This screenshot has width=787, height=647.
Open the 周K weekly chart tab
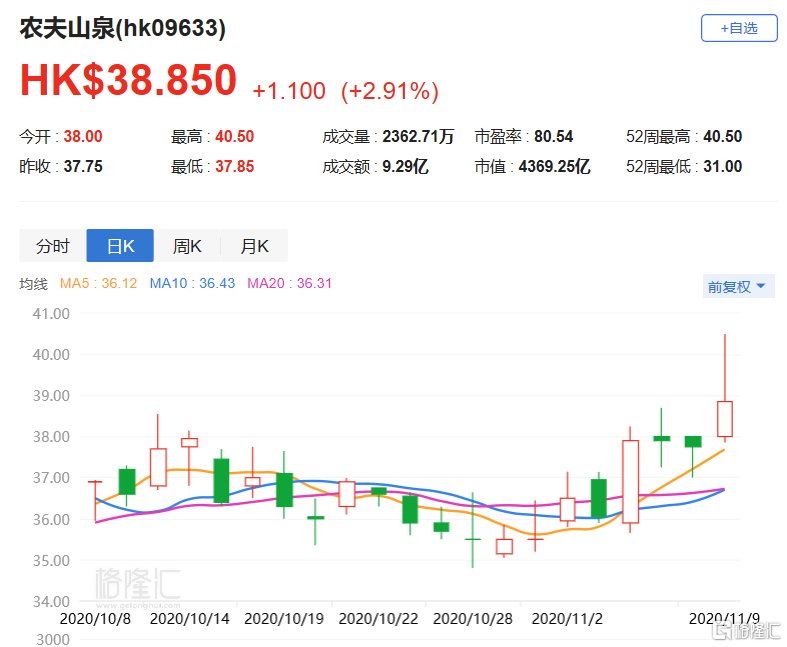[x=187, y=246]
